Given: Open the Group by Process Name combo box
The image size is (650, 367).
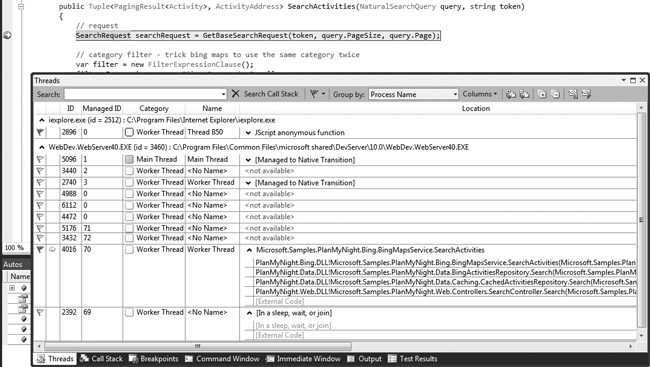Looking at the screenshot, I should (413, 94).
